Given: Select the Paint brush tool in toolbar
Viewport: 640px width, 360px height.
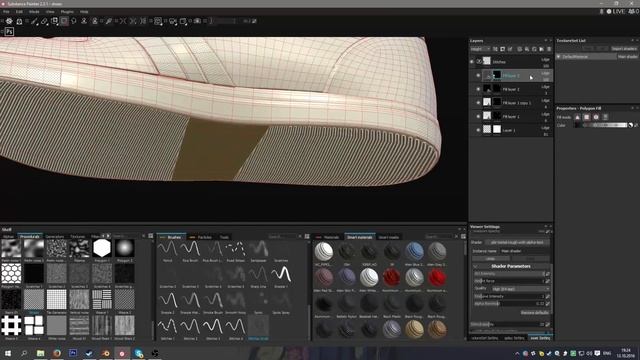Looking at the screenshot, I should 34,21.
